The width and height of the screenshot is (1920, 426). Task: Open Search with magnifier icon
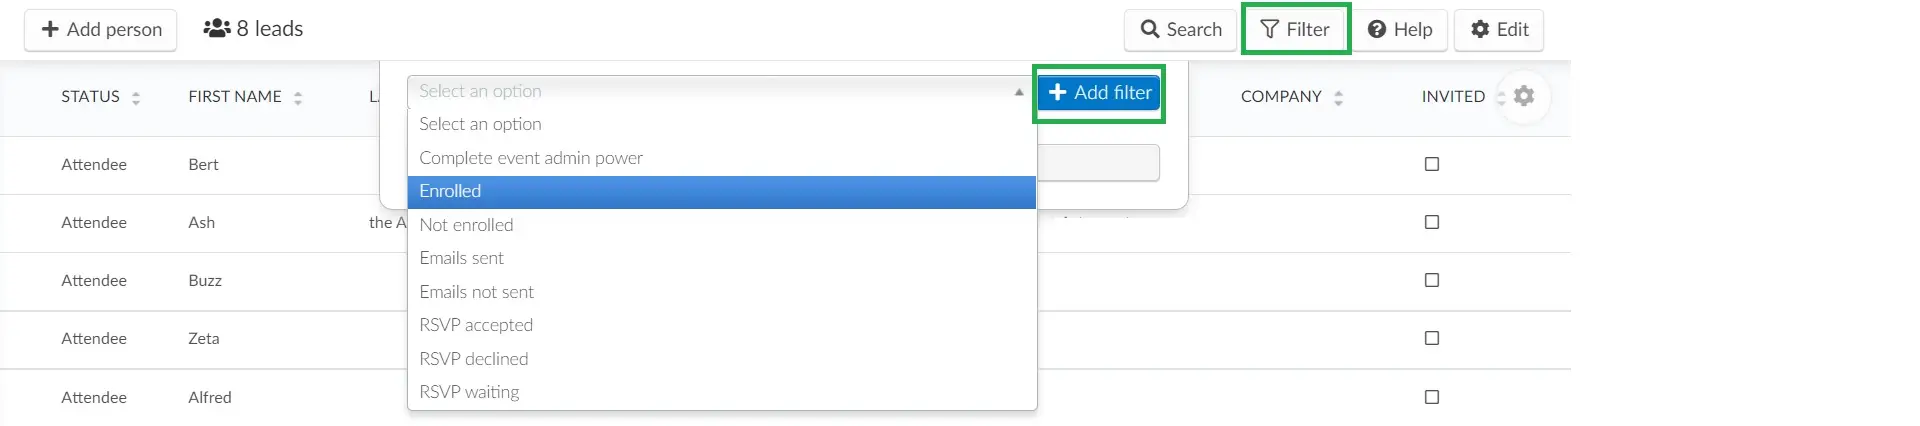click(x=1180, y=30)
